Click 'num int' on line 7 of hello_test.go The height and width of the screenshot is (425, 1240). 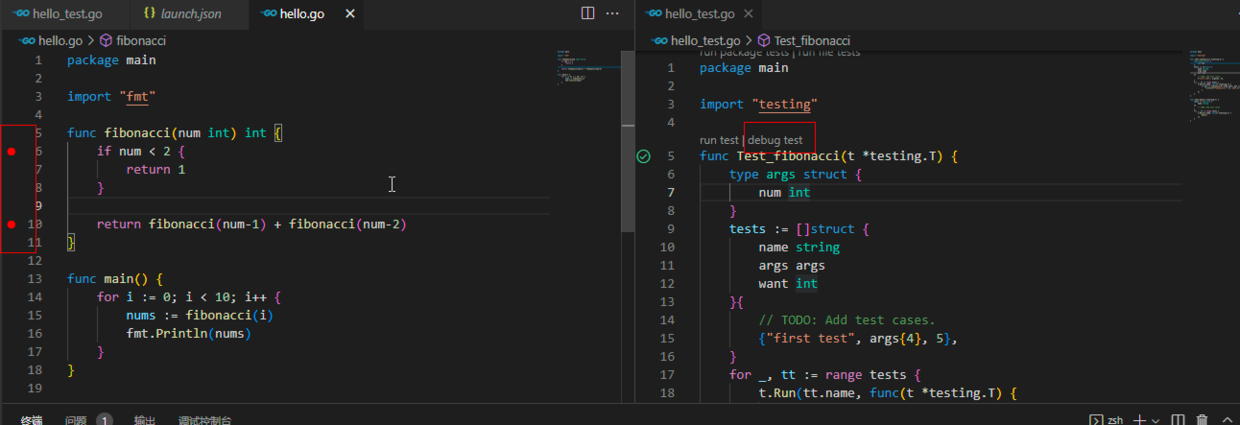(x=784, y=192)
